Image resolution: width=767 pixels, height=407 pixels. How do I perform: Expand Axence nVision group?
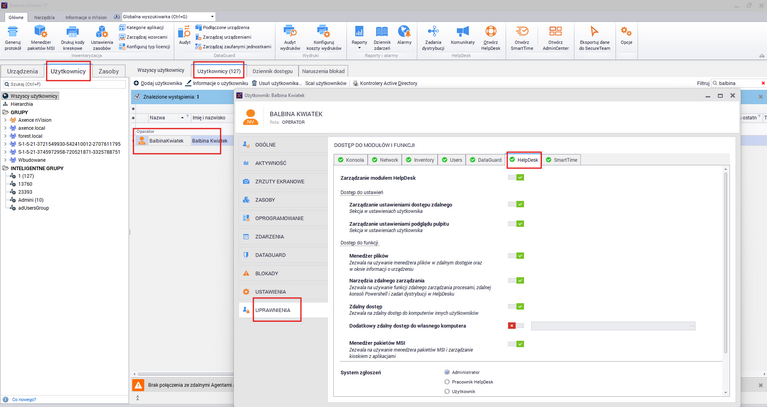click(x=5, y=120)
